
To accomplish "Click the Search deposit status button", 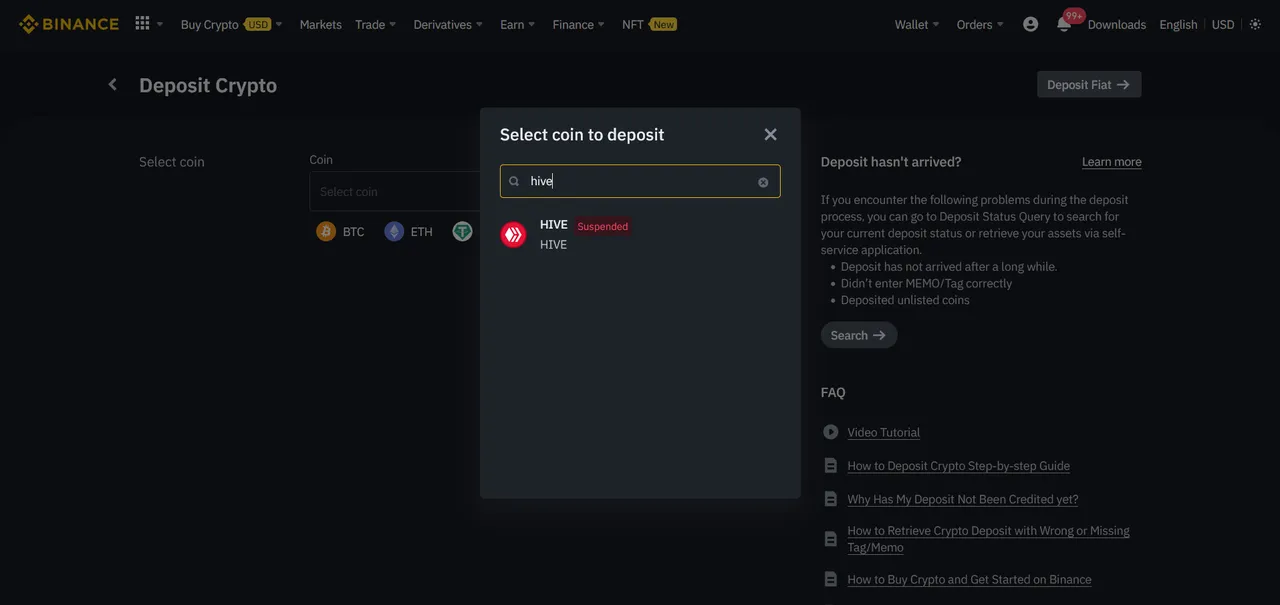I will 859,335.
